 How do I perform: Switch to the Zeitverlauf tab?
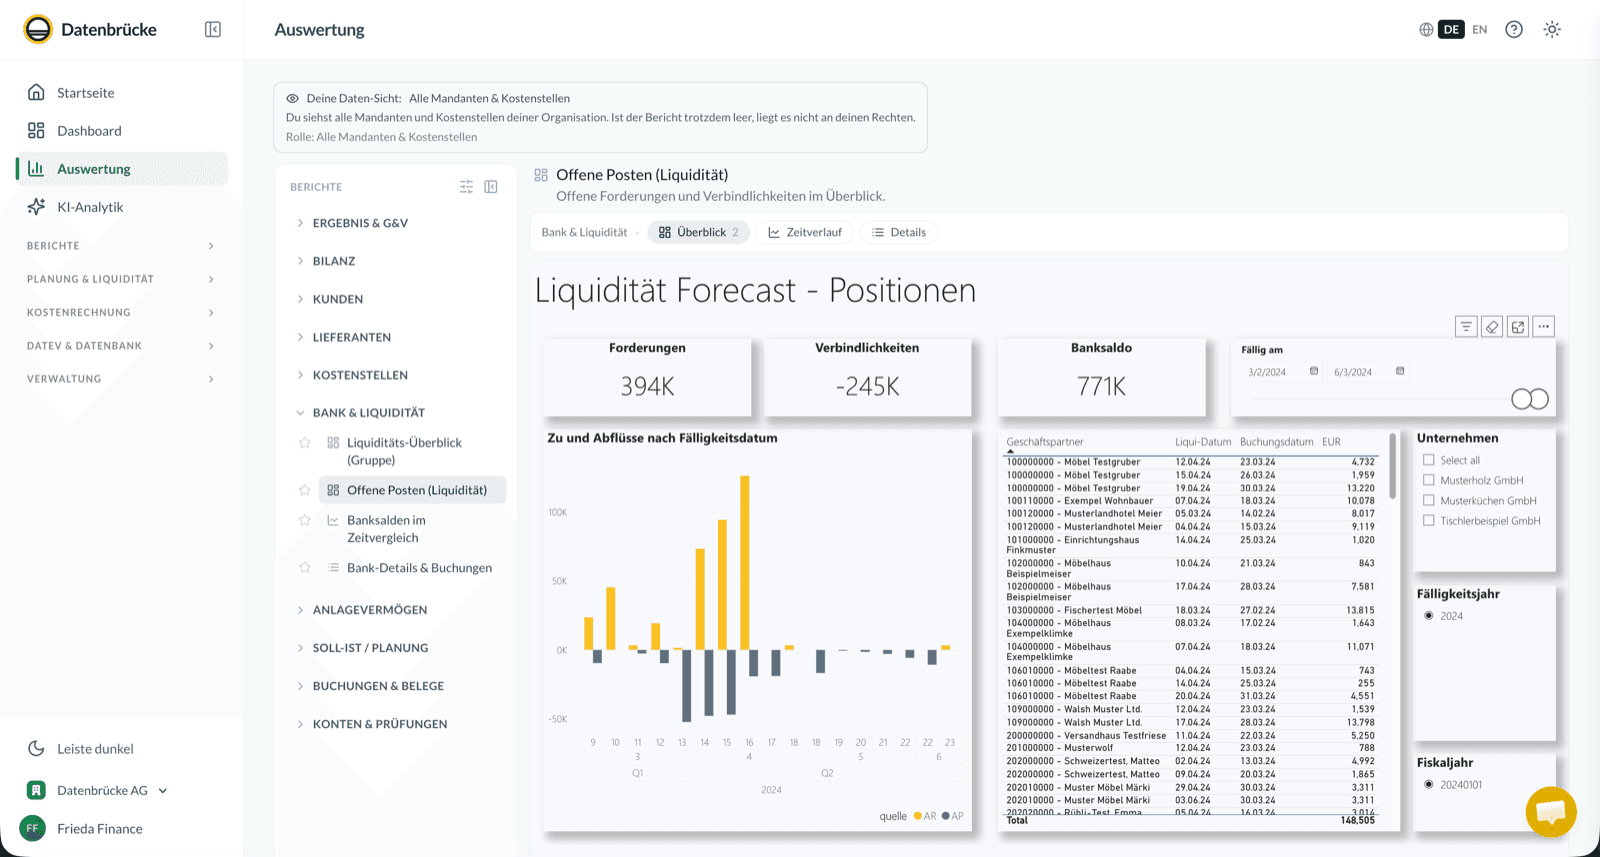click(805, 232)
